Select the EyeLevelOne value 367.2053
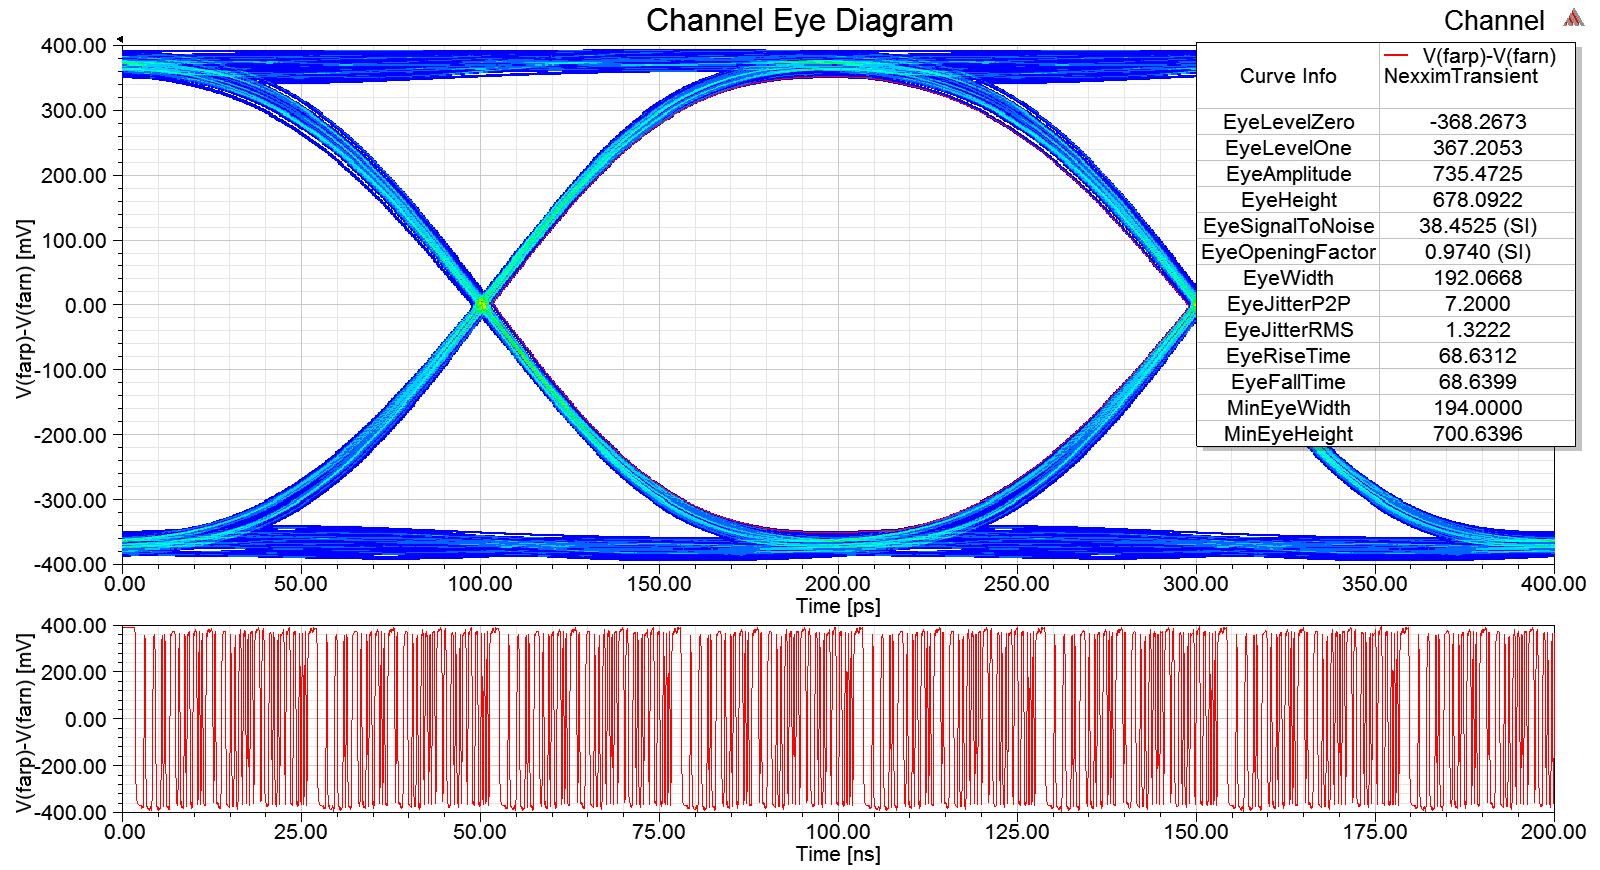Image resolution: width=1600 pixels, height=870 pixels. coord(1477,148)
